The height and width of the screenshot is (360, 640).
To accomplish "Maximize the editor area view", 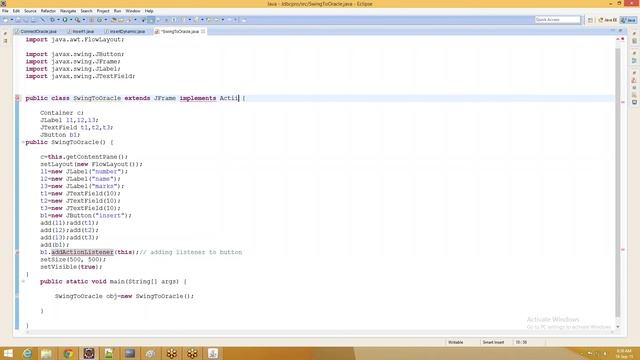I will [x=620, y=31].
